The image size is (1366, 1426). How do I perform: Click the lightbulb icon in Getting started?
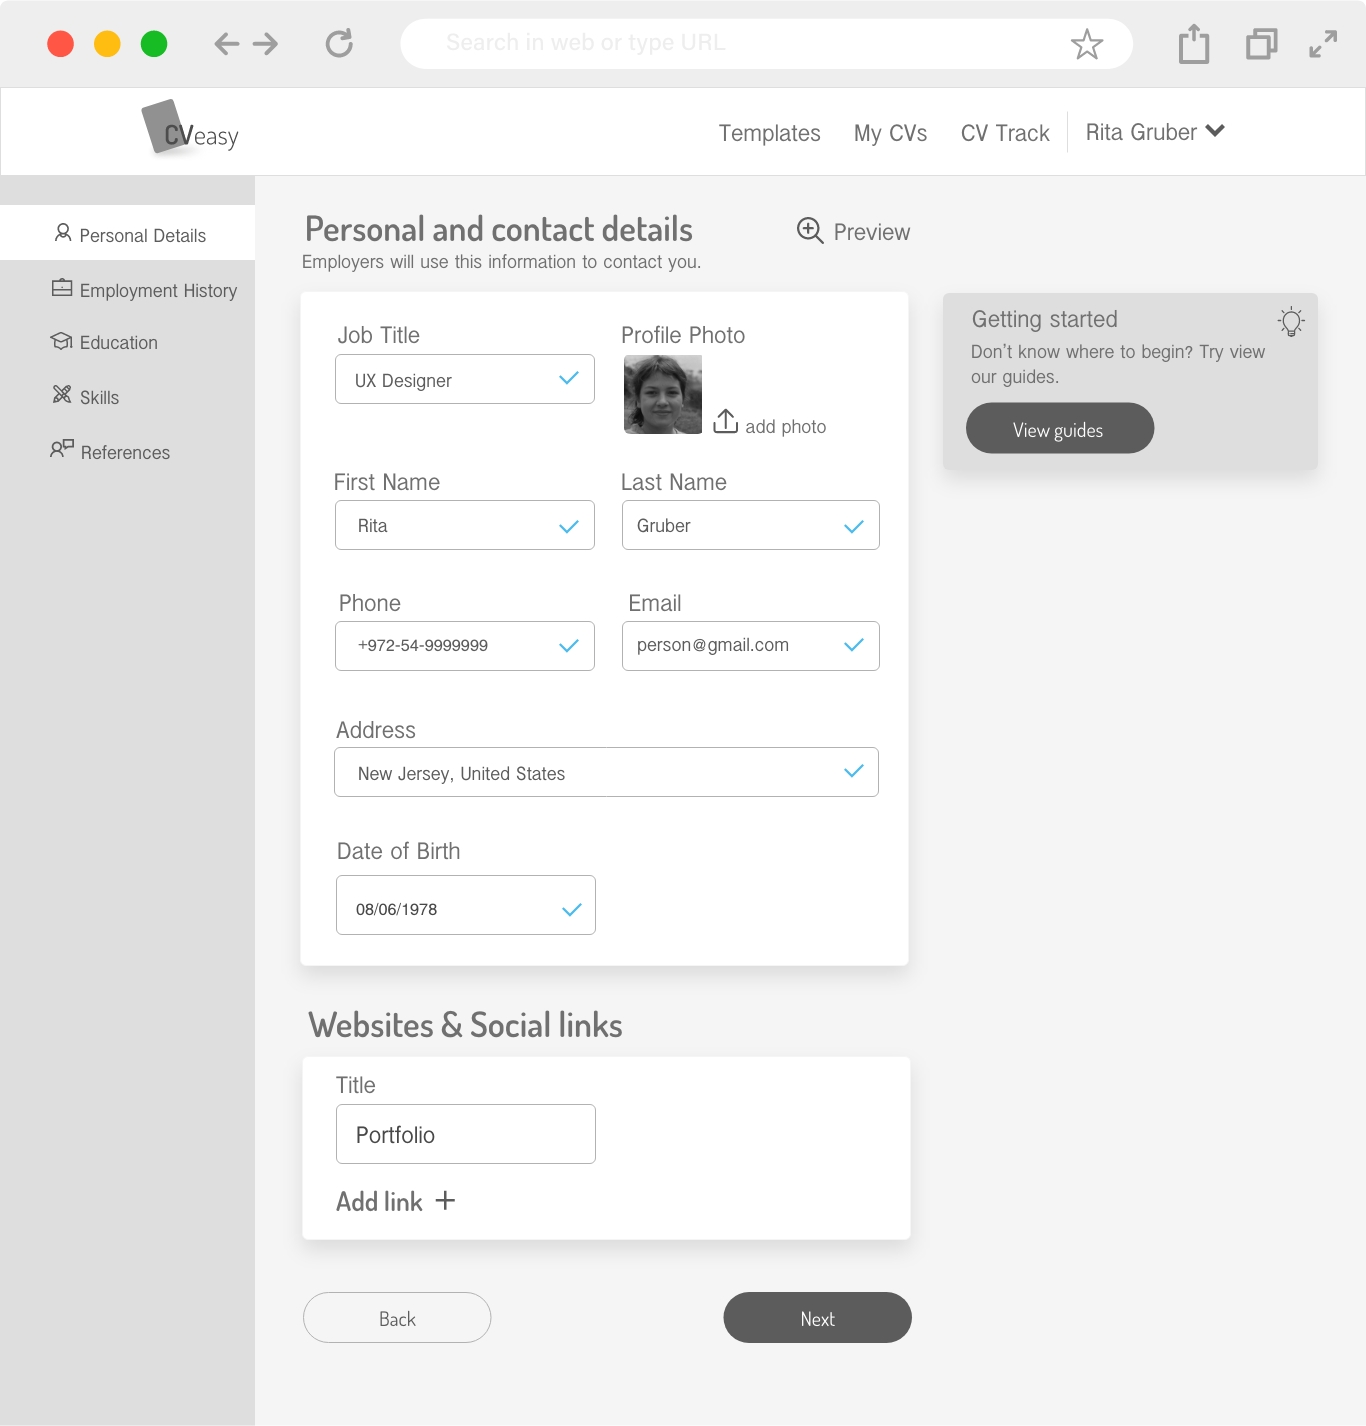coord(1290,321)
